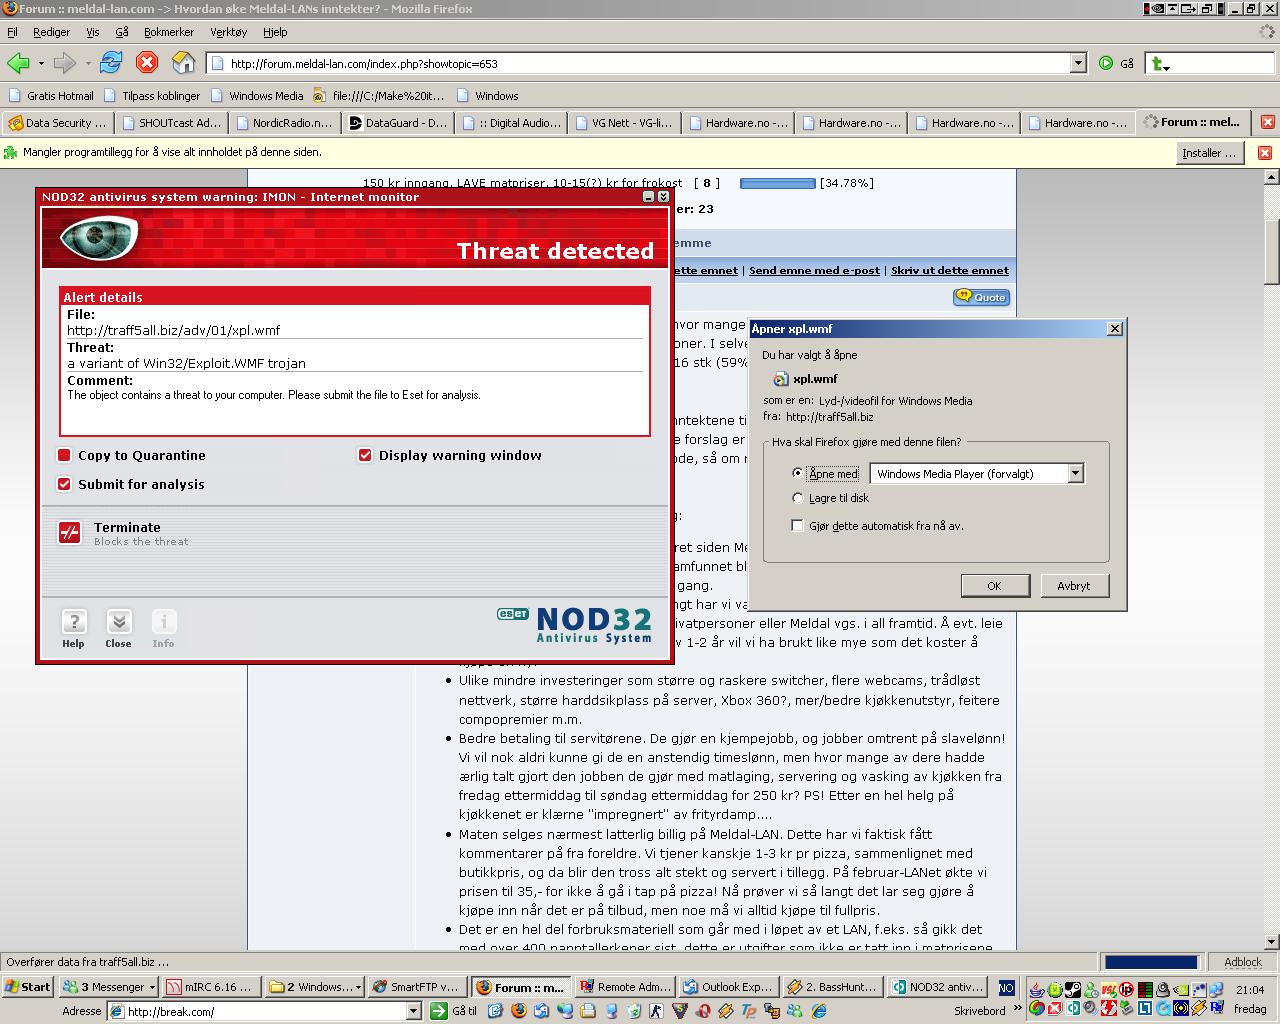Screen dimensions: 1280x1024
Task: Open the Fil menu
Action: point(12,32)
